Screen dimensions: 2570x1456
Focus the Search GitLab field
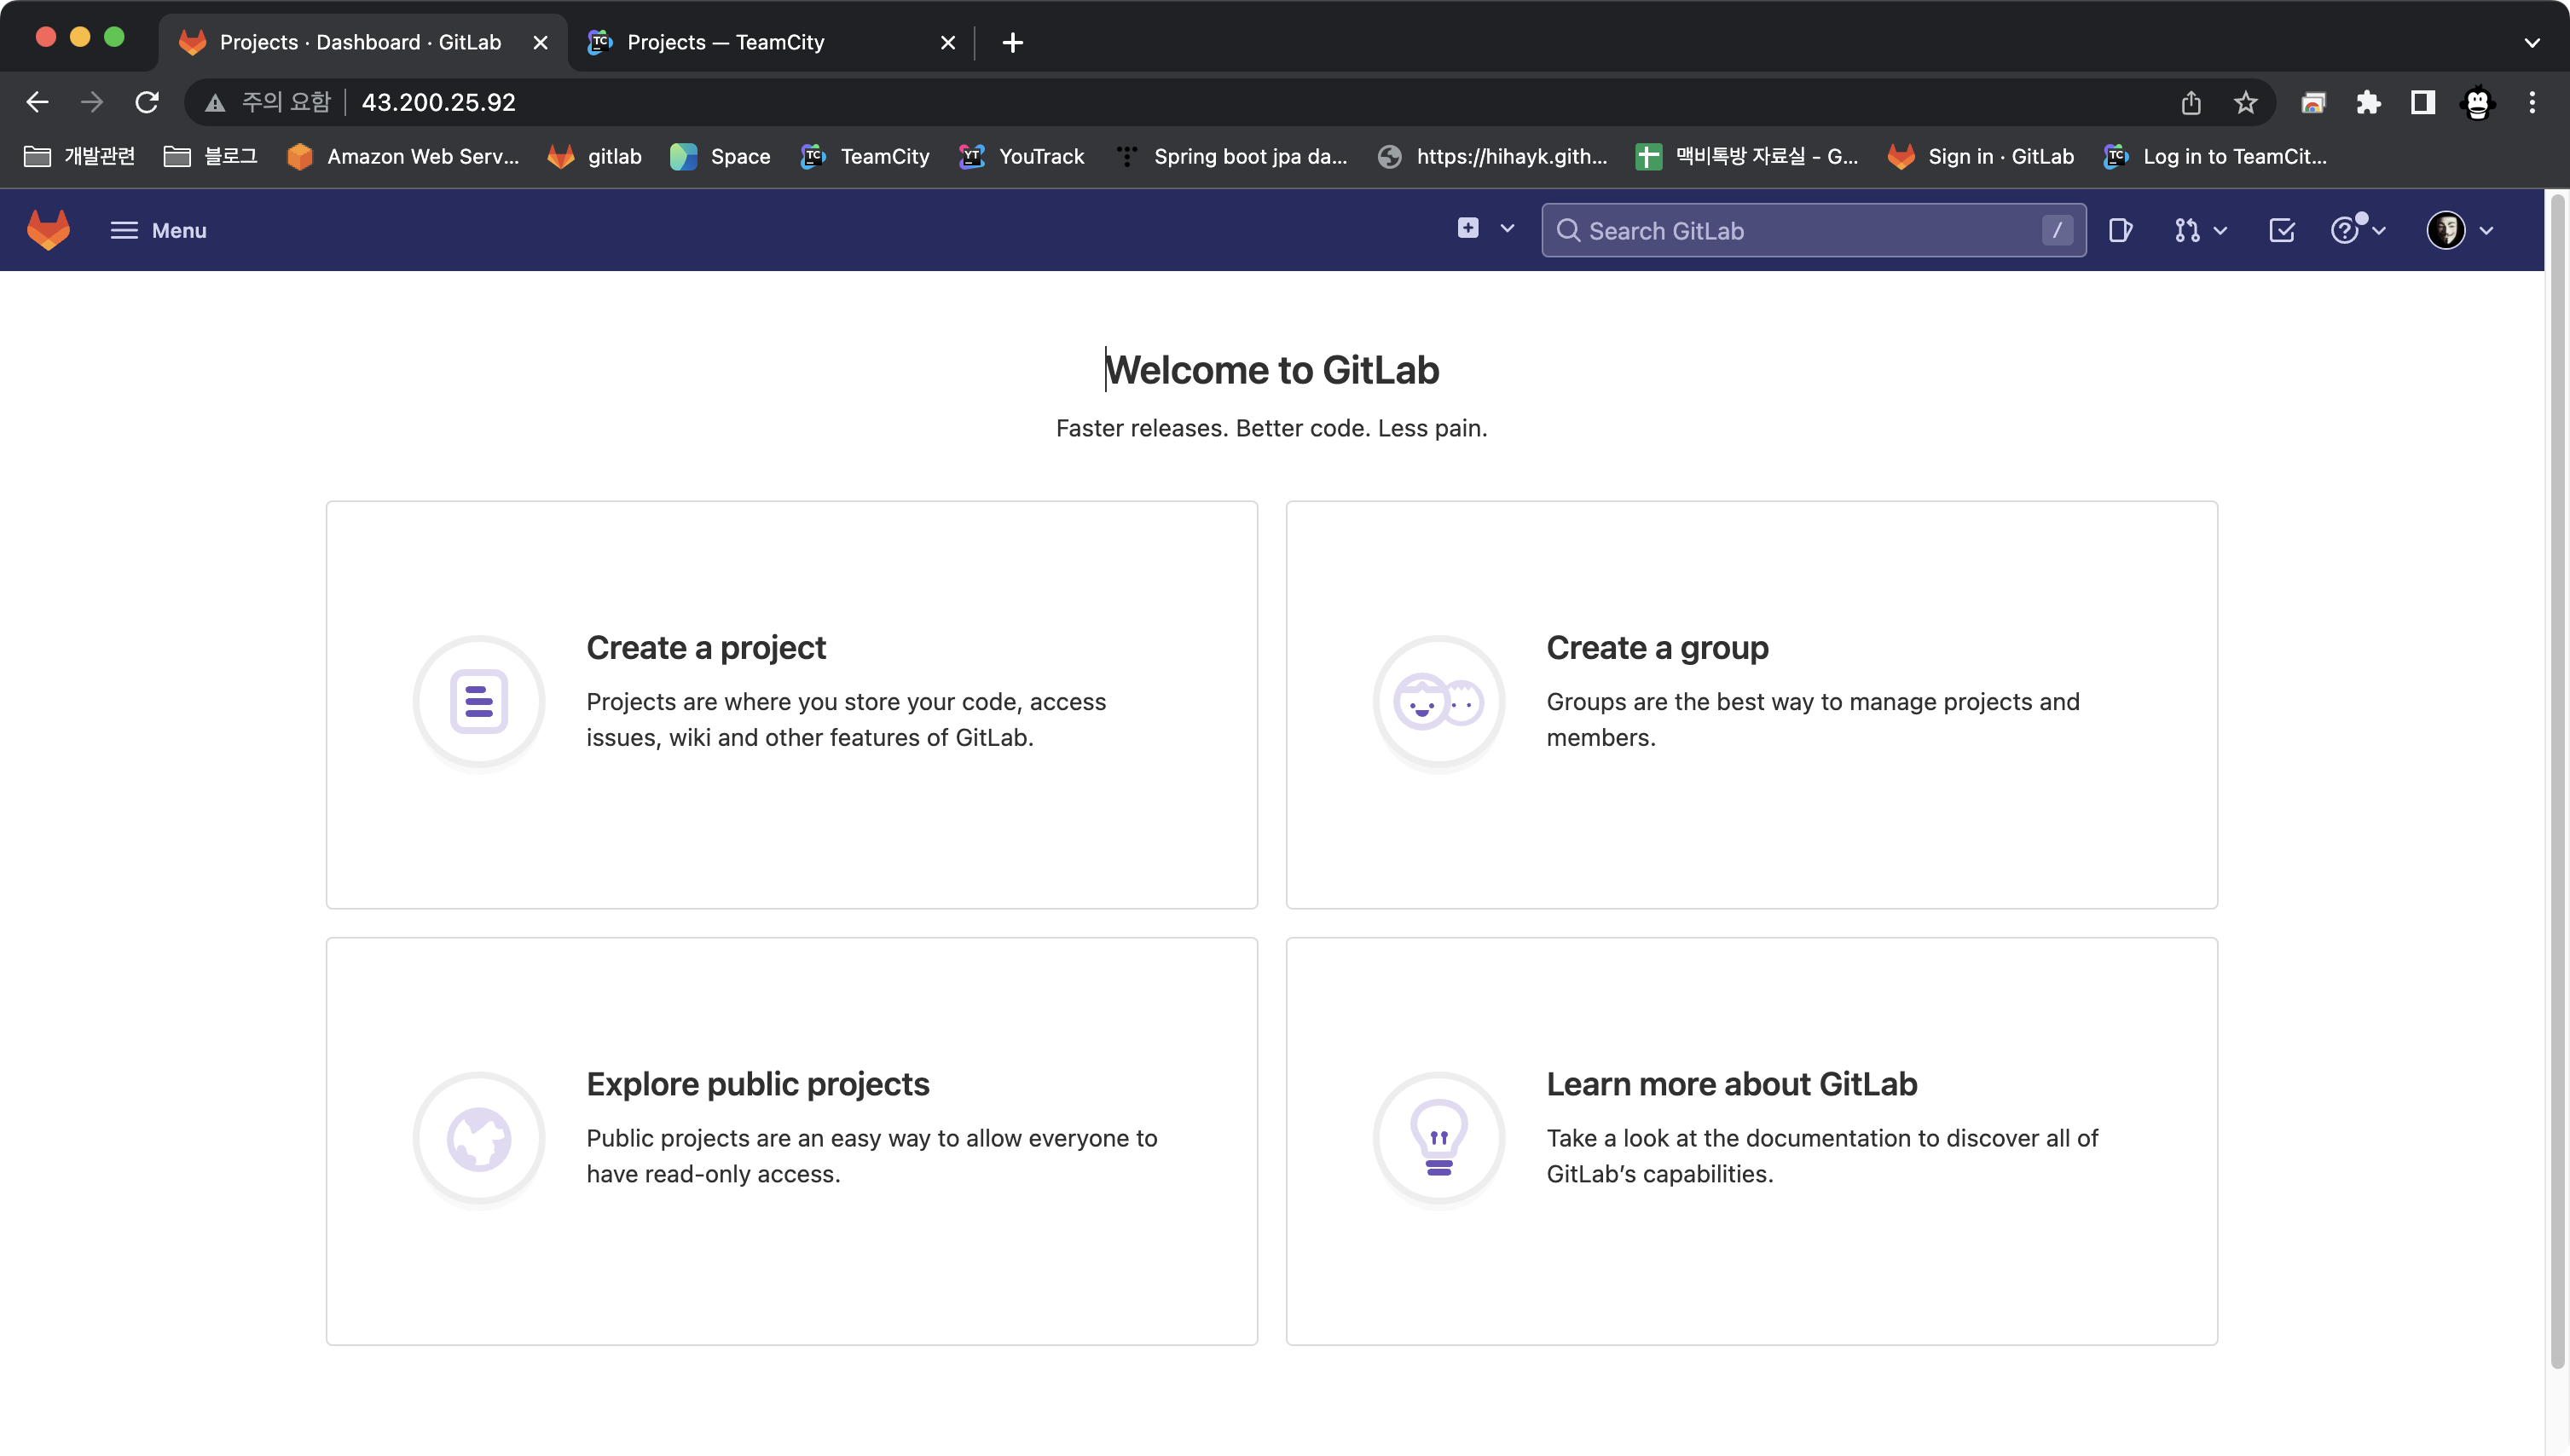pyautogui.click(x=1813, y=230)
